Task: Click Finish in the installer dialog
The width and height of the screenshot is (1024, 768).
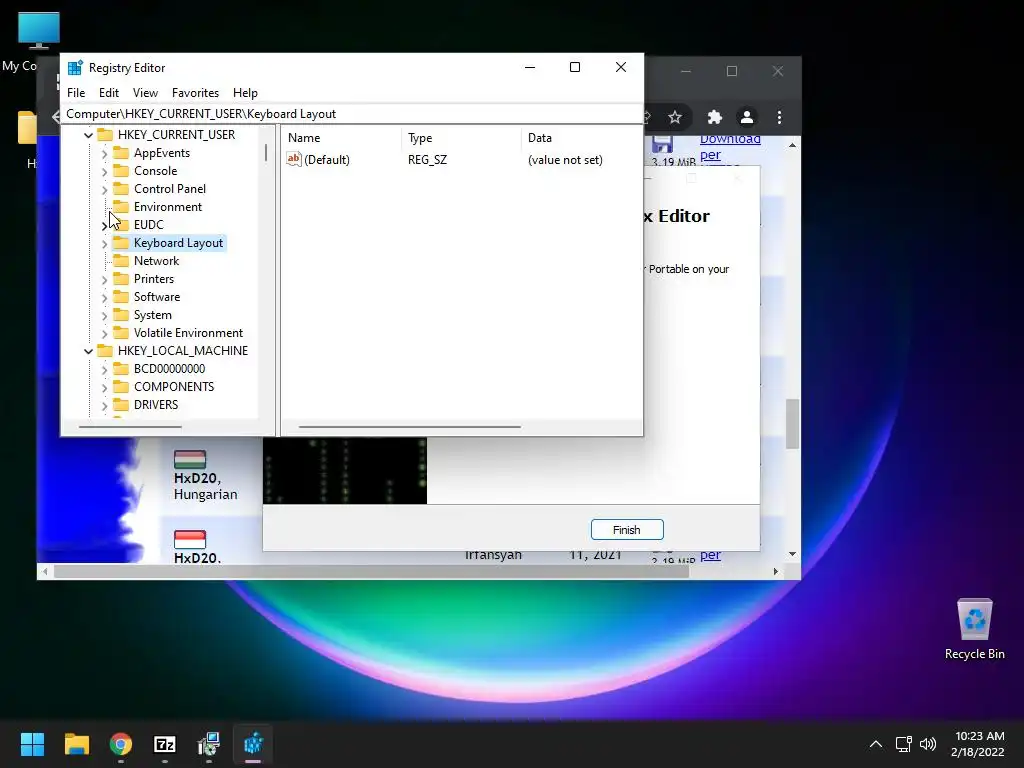Action: coord(627,530)
